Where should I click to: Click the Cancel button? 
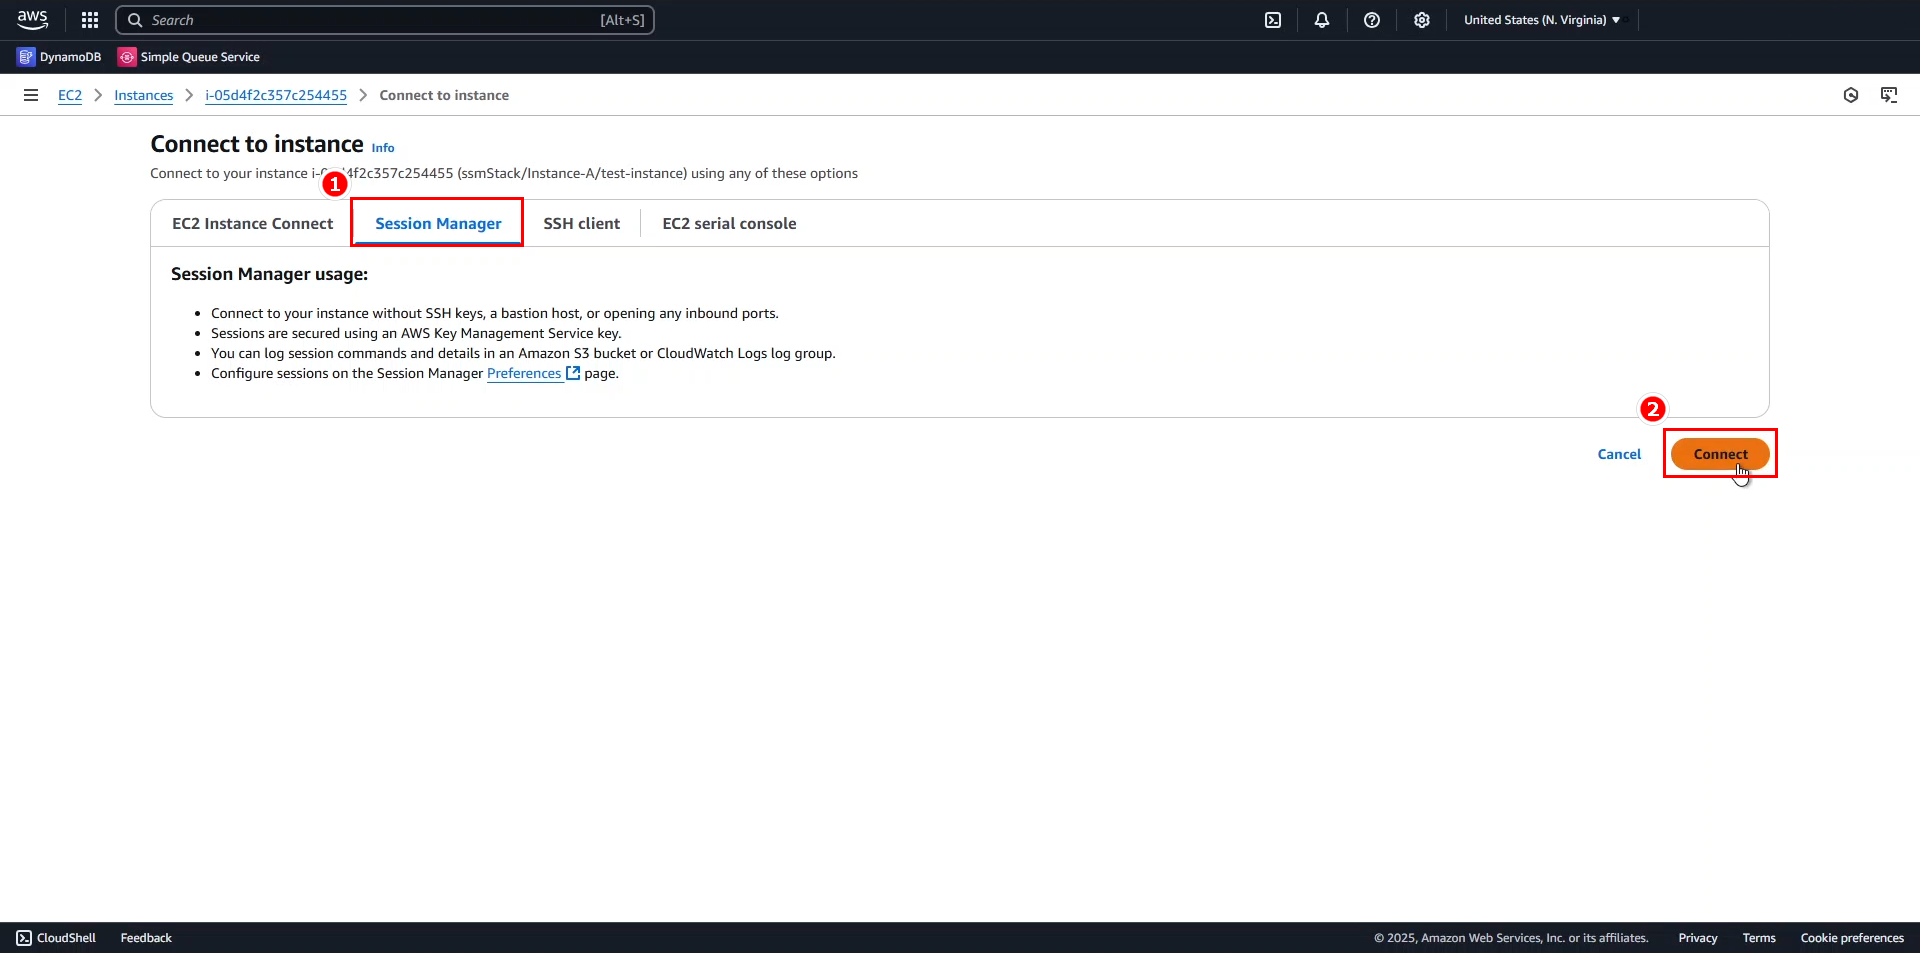click(1618, 454)
